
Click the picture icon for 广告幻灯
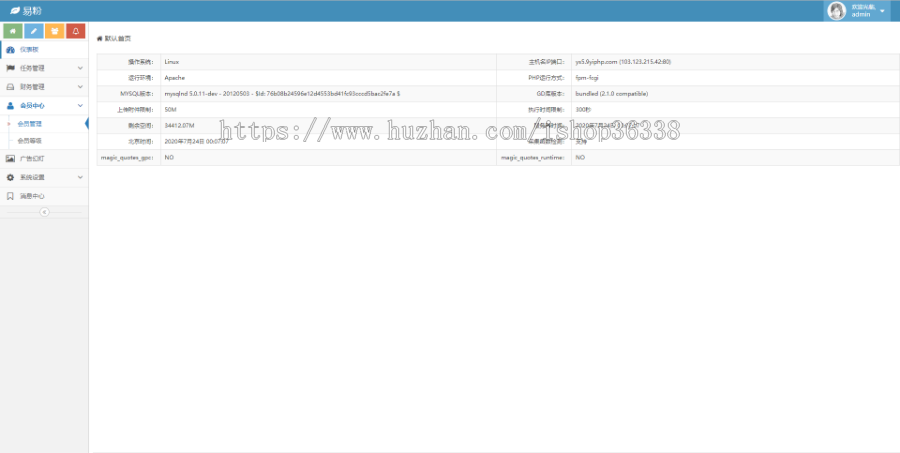tap(10, 158)
